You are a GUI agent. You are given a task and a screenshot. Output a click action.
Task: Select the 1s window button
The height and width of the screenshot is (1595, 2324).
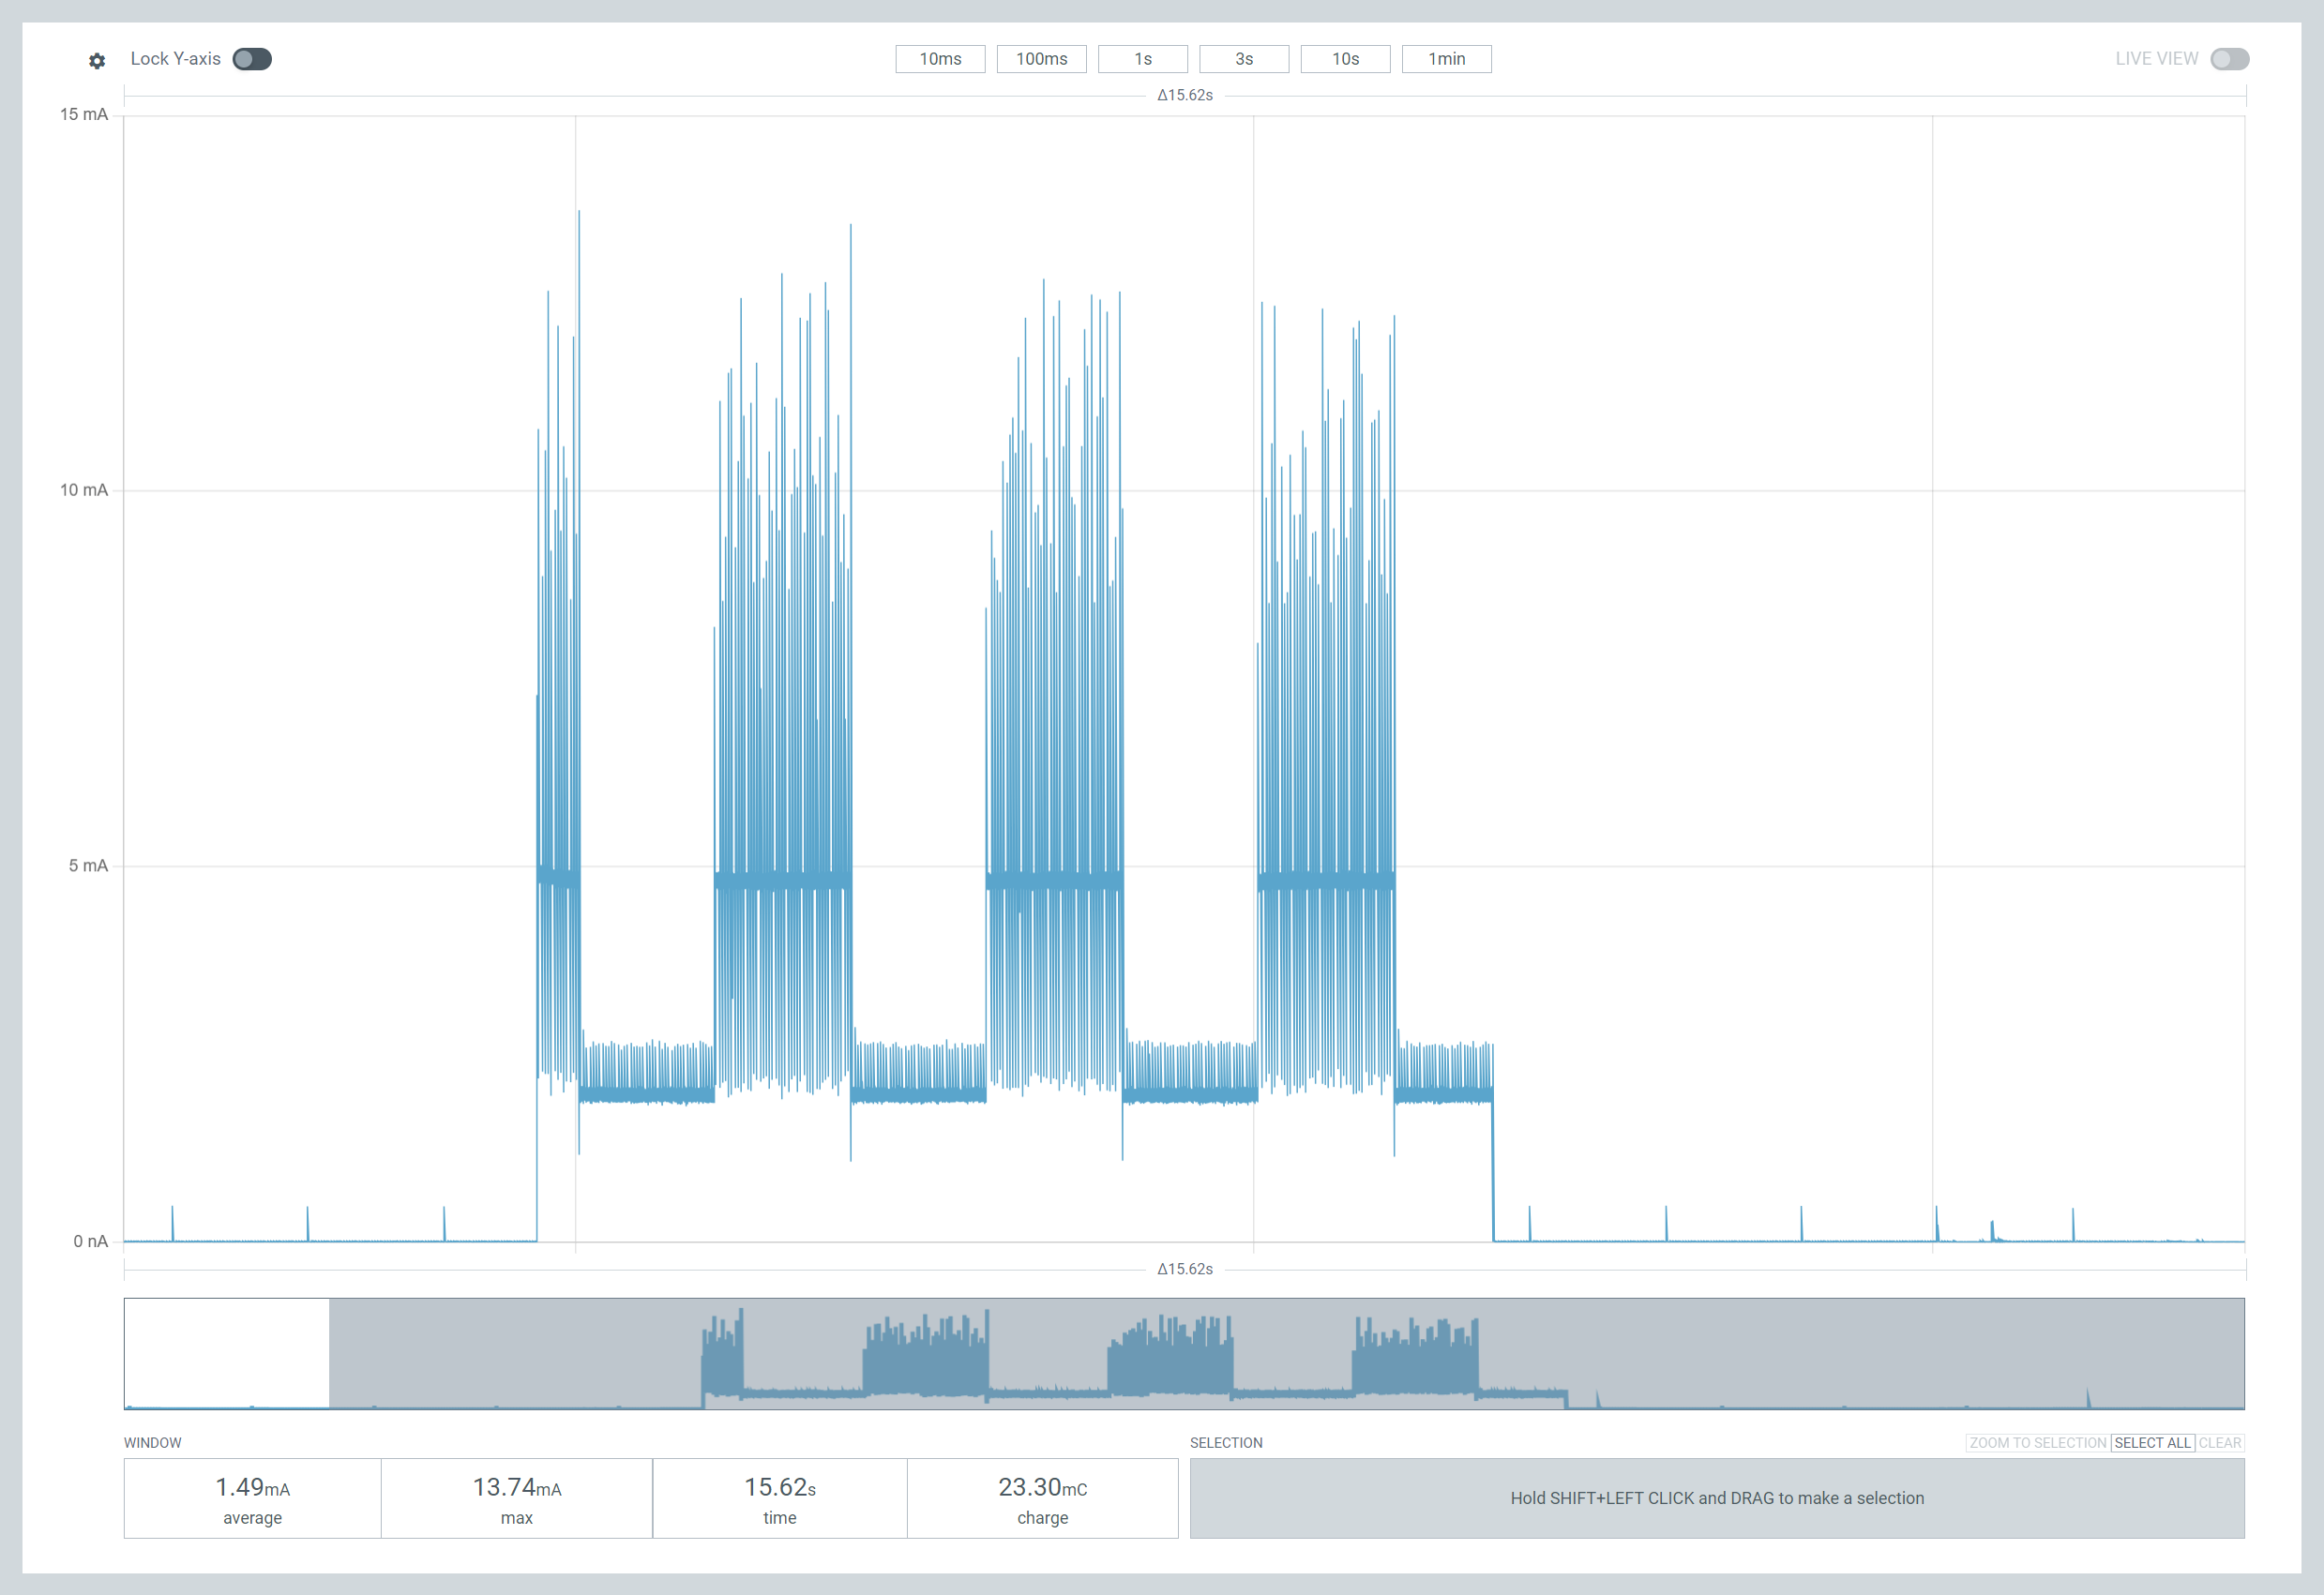pyautogui.click(x=1142, y=59)
